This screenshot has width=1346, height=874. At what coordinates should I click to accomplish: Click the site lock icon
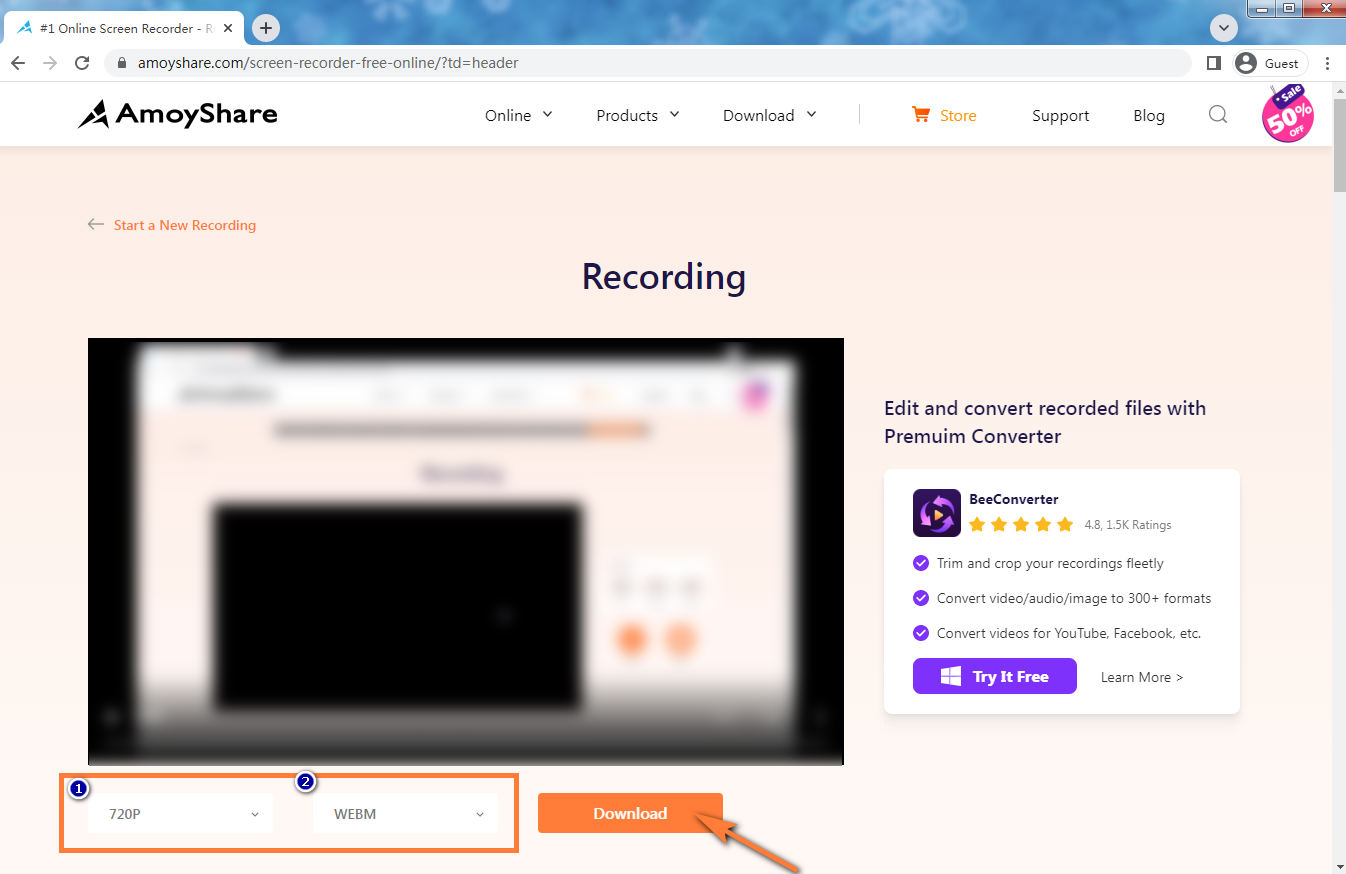[122, 63]
